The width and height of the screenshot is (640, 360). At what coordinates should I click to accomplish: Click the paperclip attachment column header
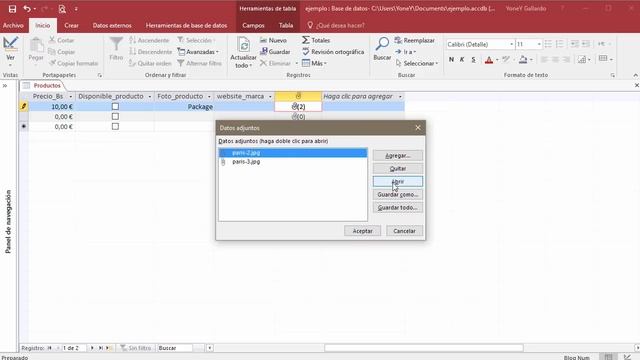[298, 96]
